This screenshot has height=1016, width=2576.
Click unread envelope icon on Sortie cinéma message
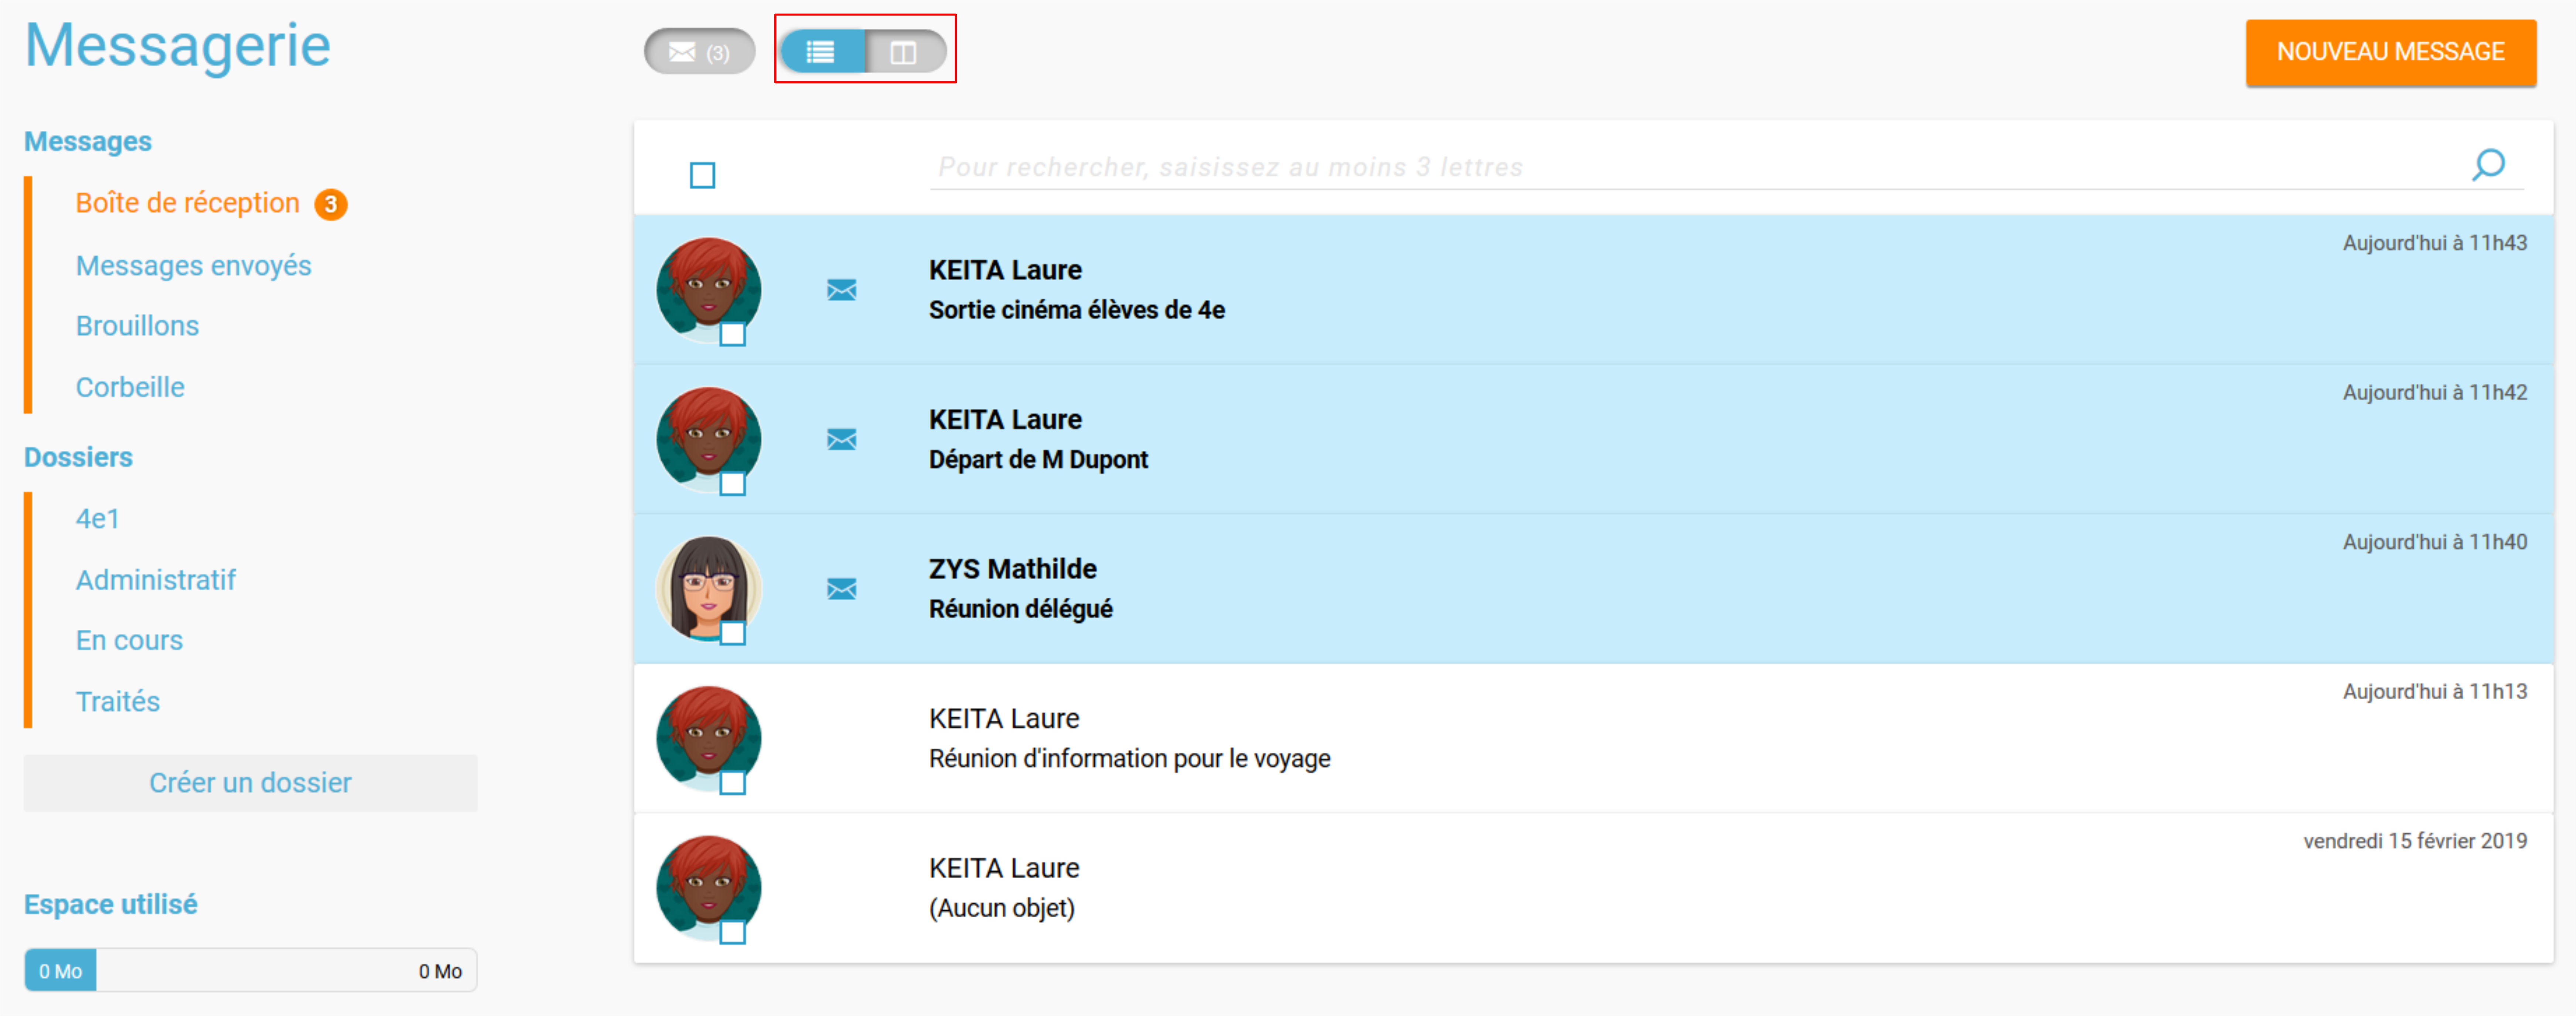point(841,290)
